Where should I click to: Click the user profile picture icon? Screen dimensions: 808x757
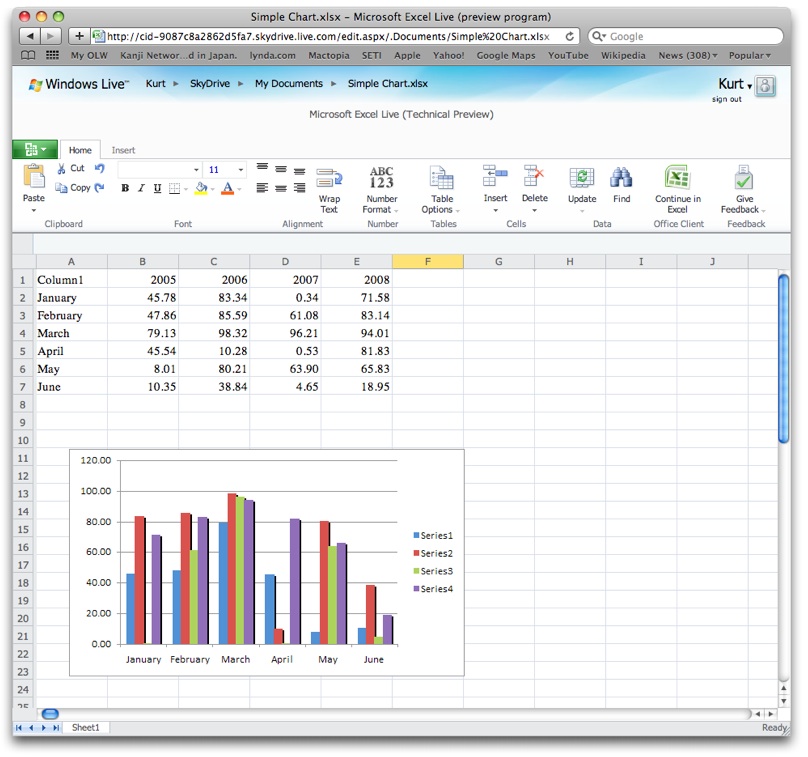pyautogui.click(x=765, y=86)
